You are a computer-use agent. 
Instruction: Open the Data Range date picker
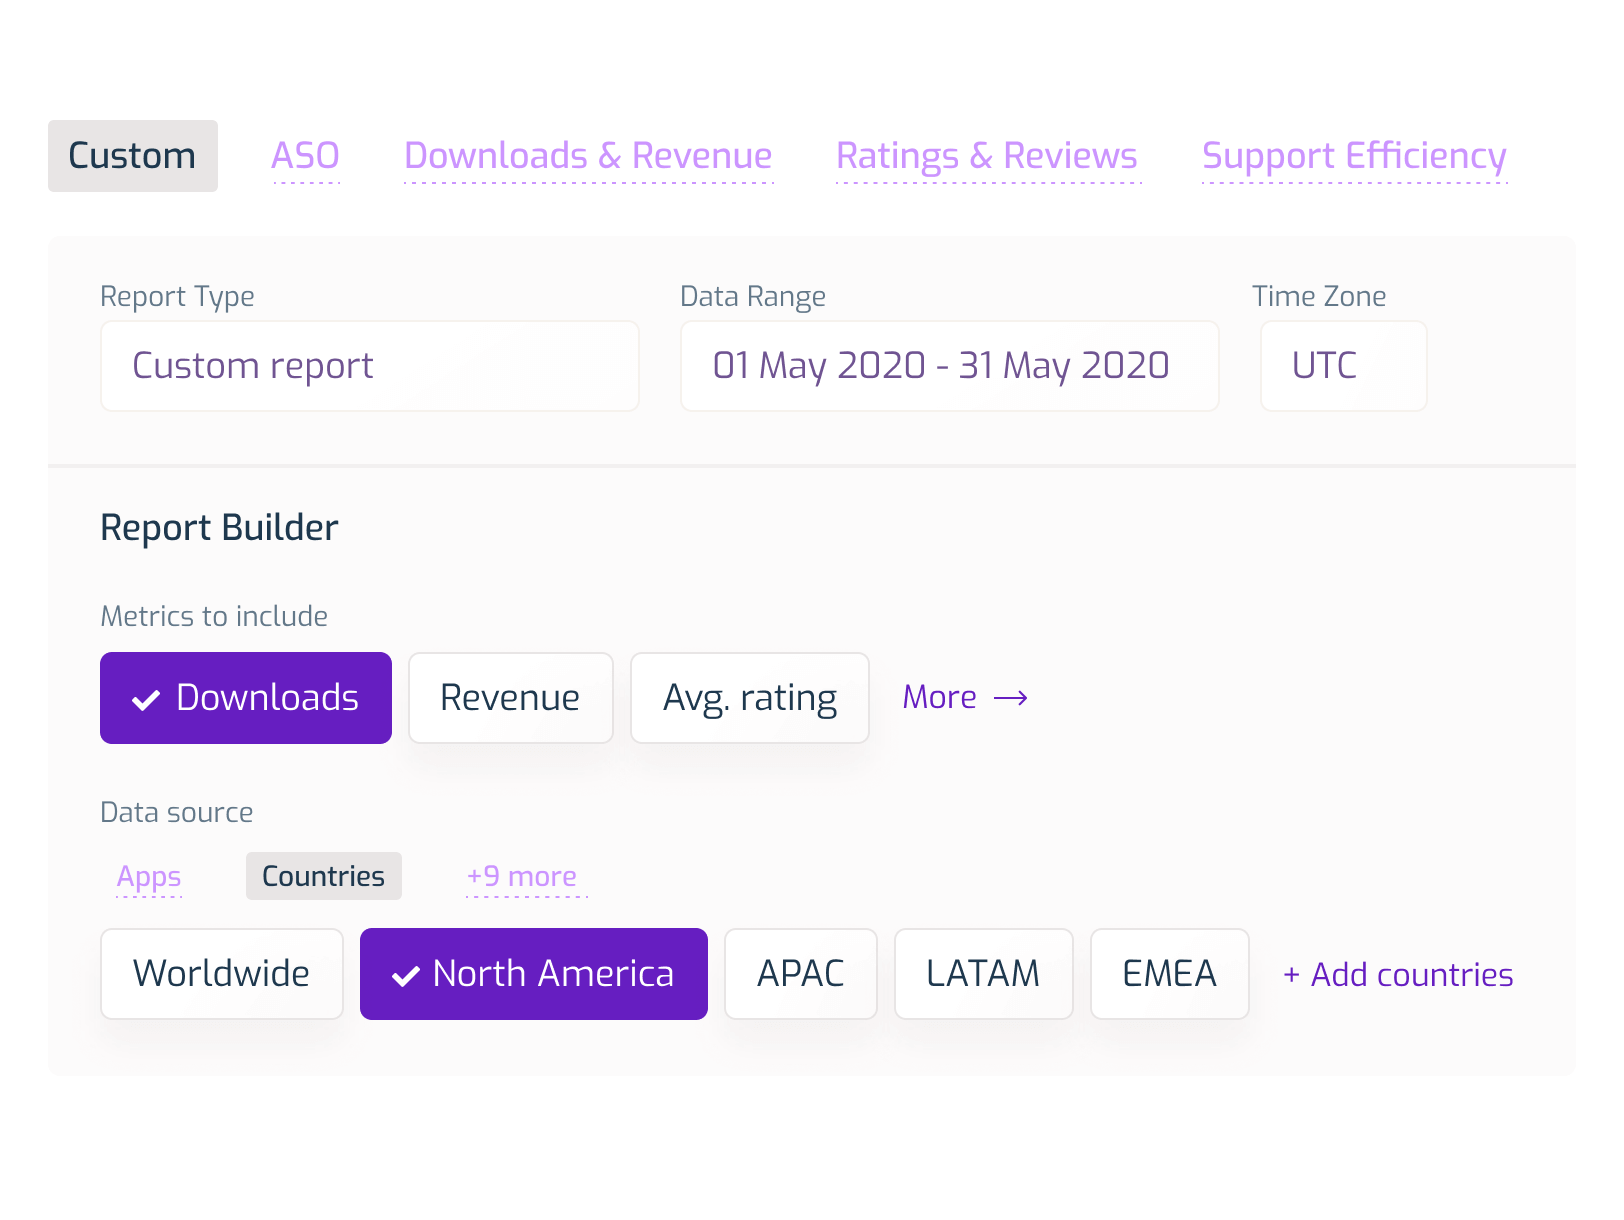click(x=948, y=365)
